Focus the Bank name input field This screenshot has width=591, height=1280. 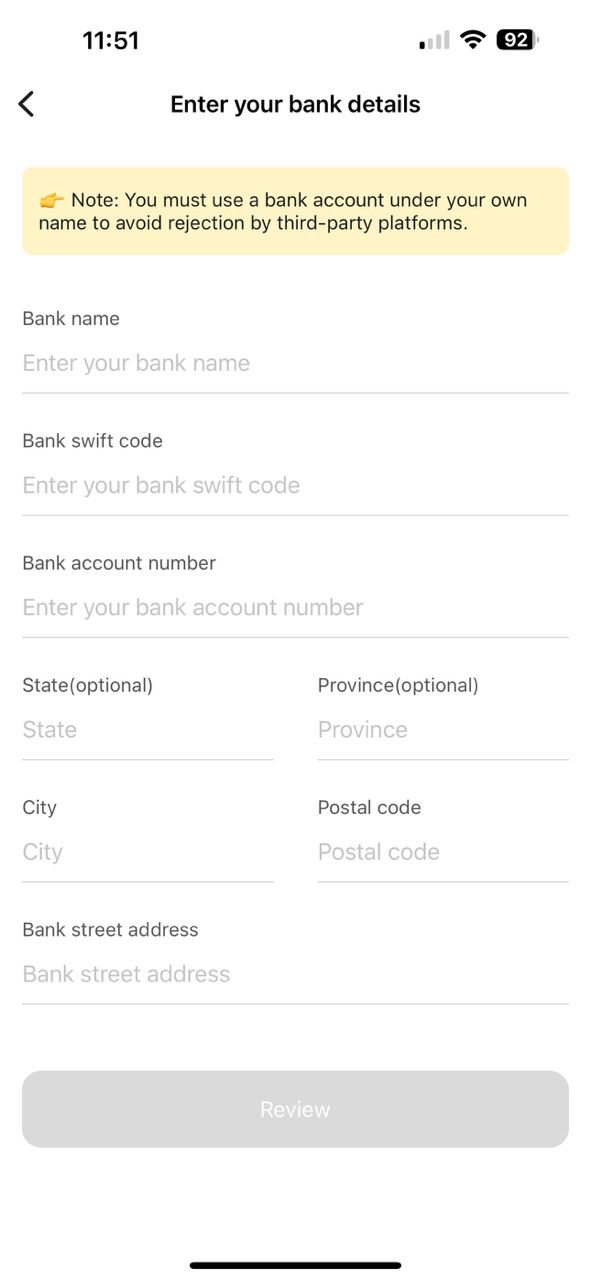[295, 363]
